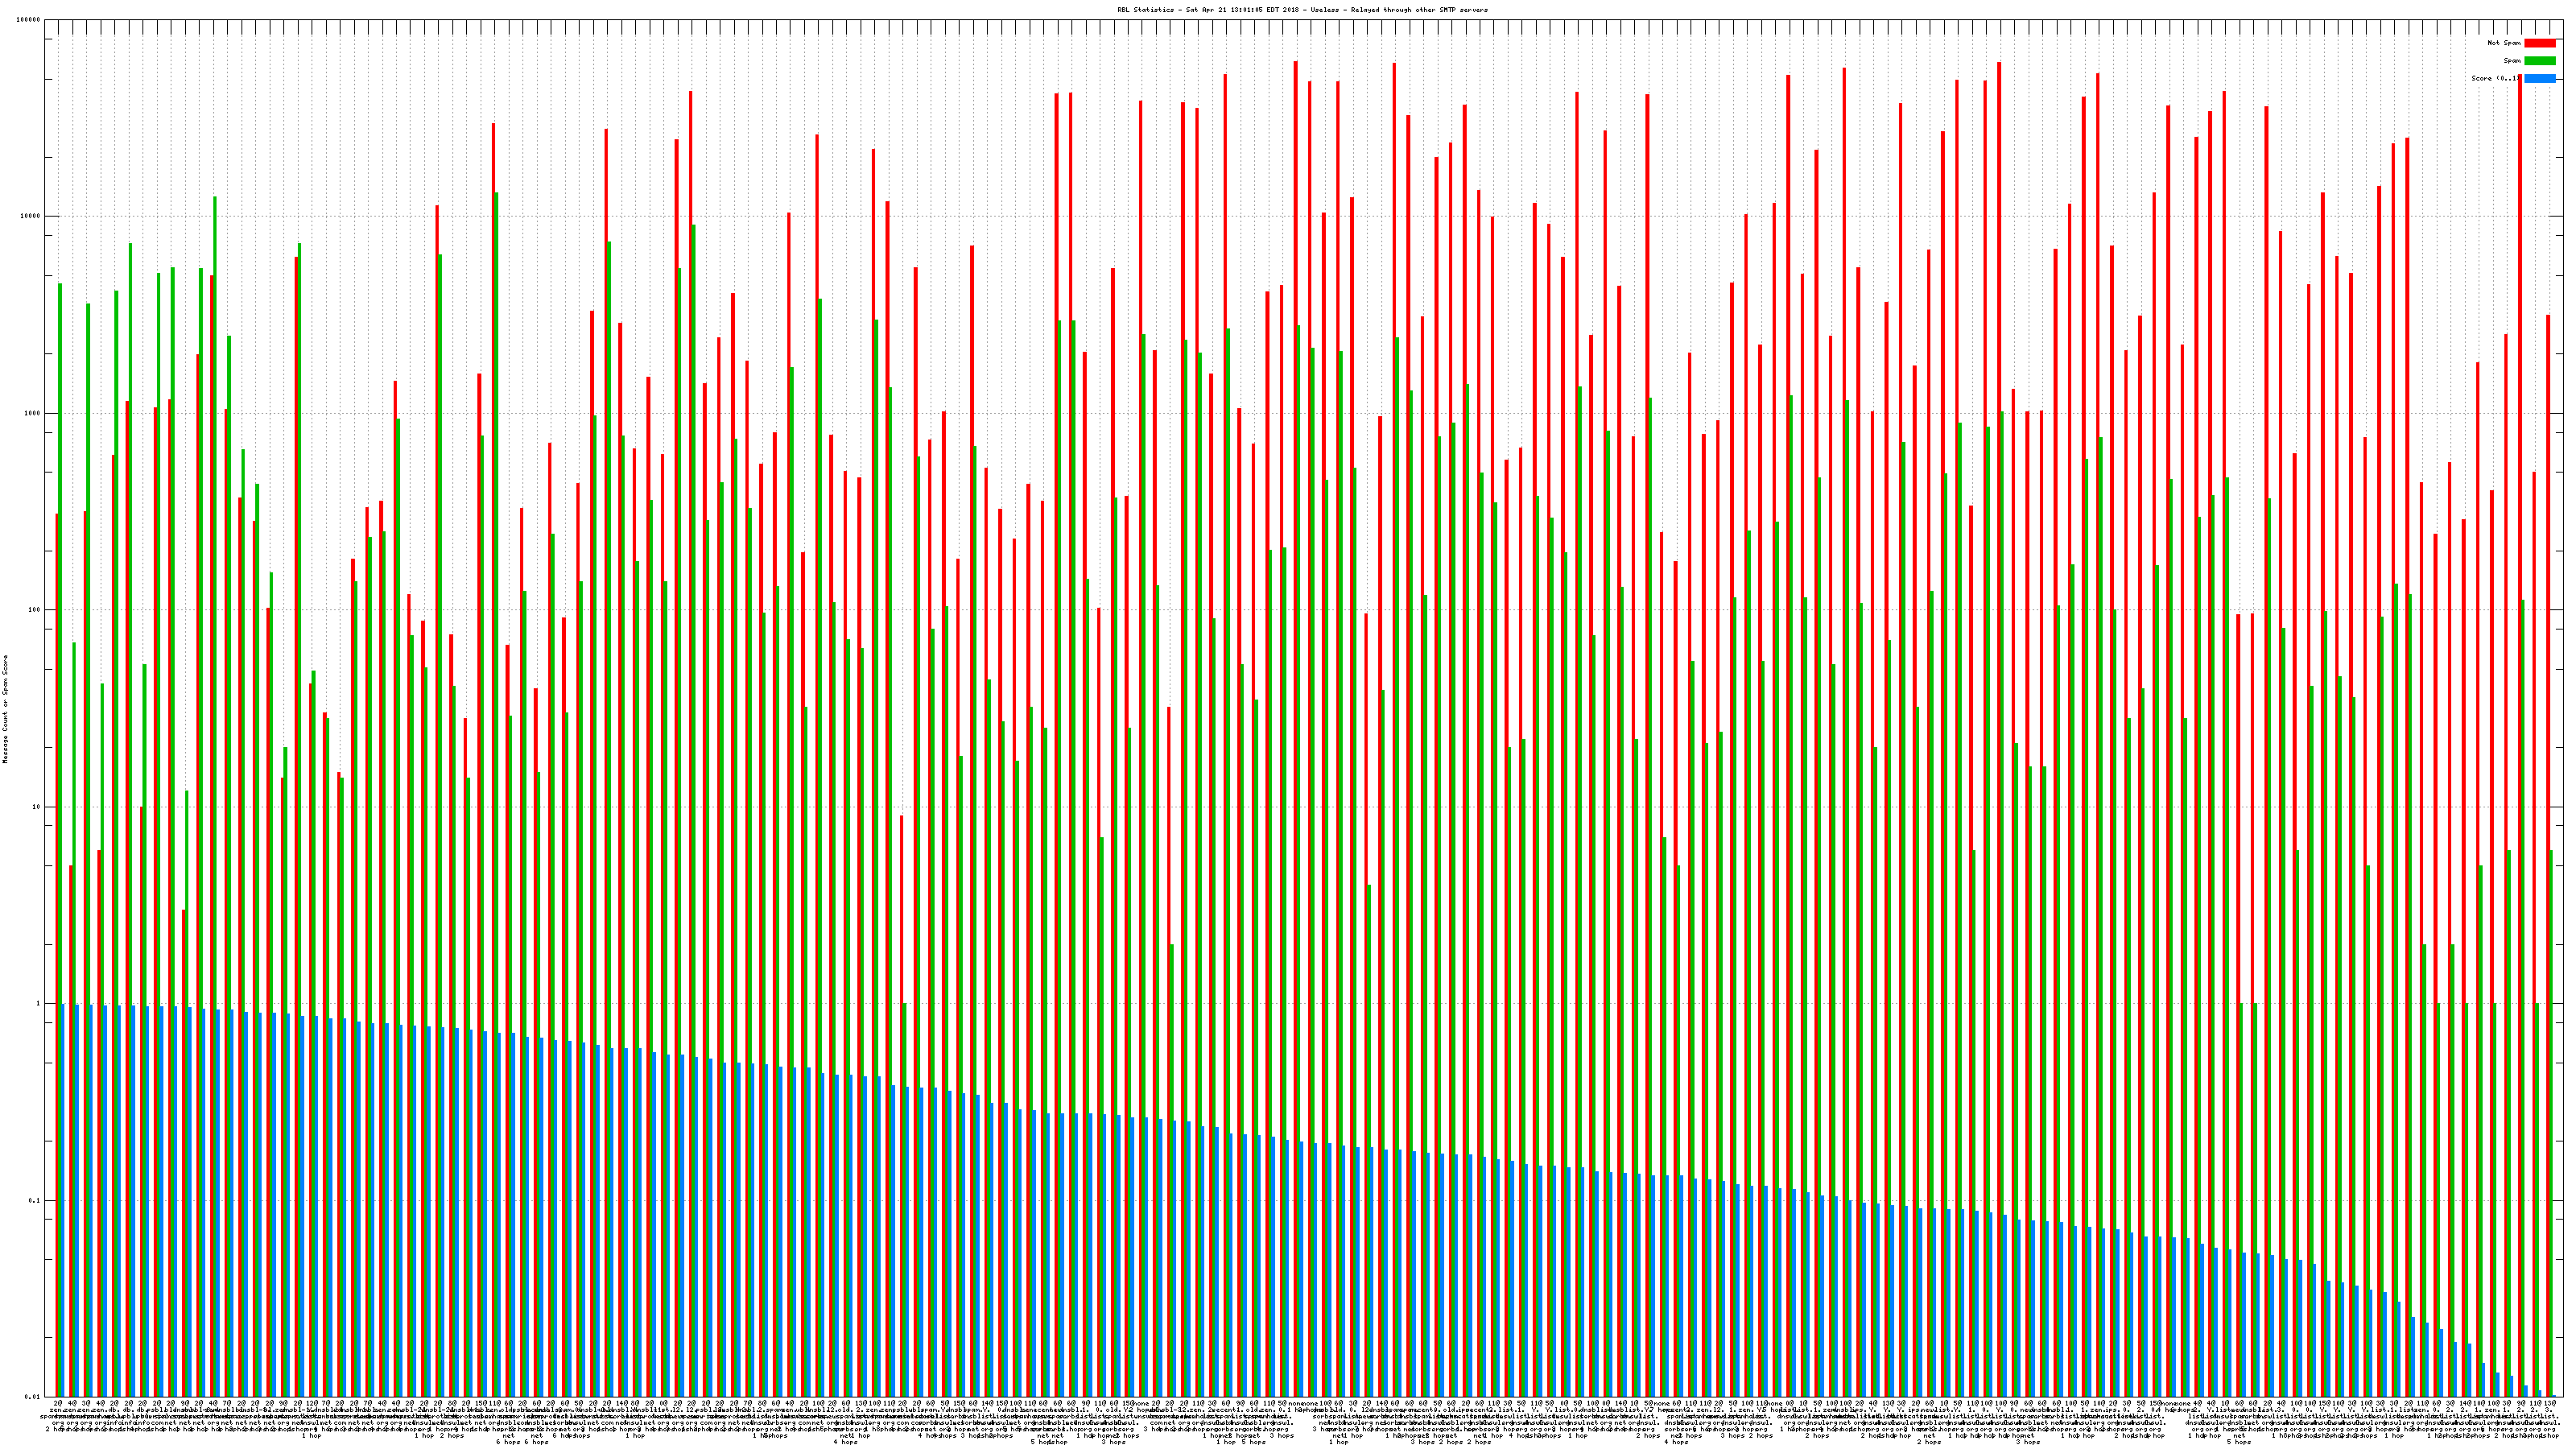Click the 100000 y-axis tick label
This screenshot has height=1449, width=2576.
pyautogui.click(x=29, y=20)
